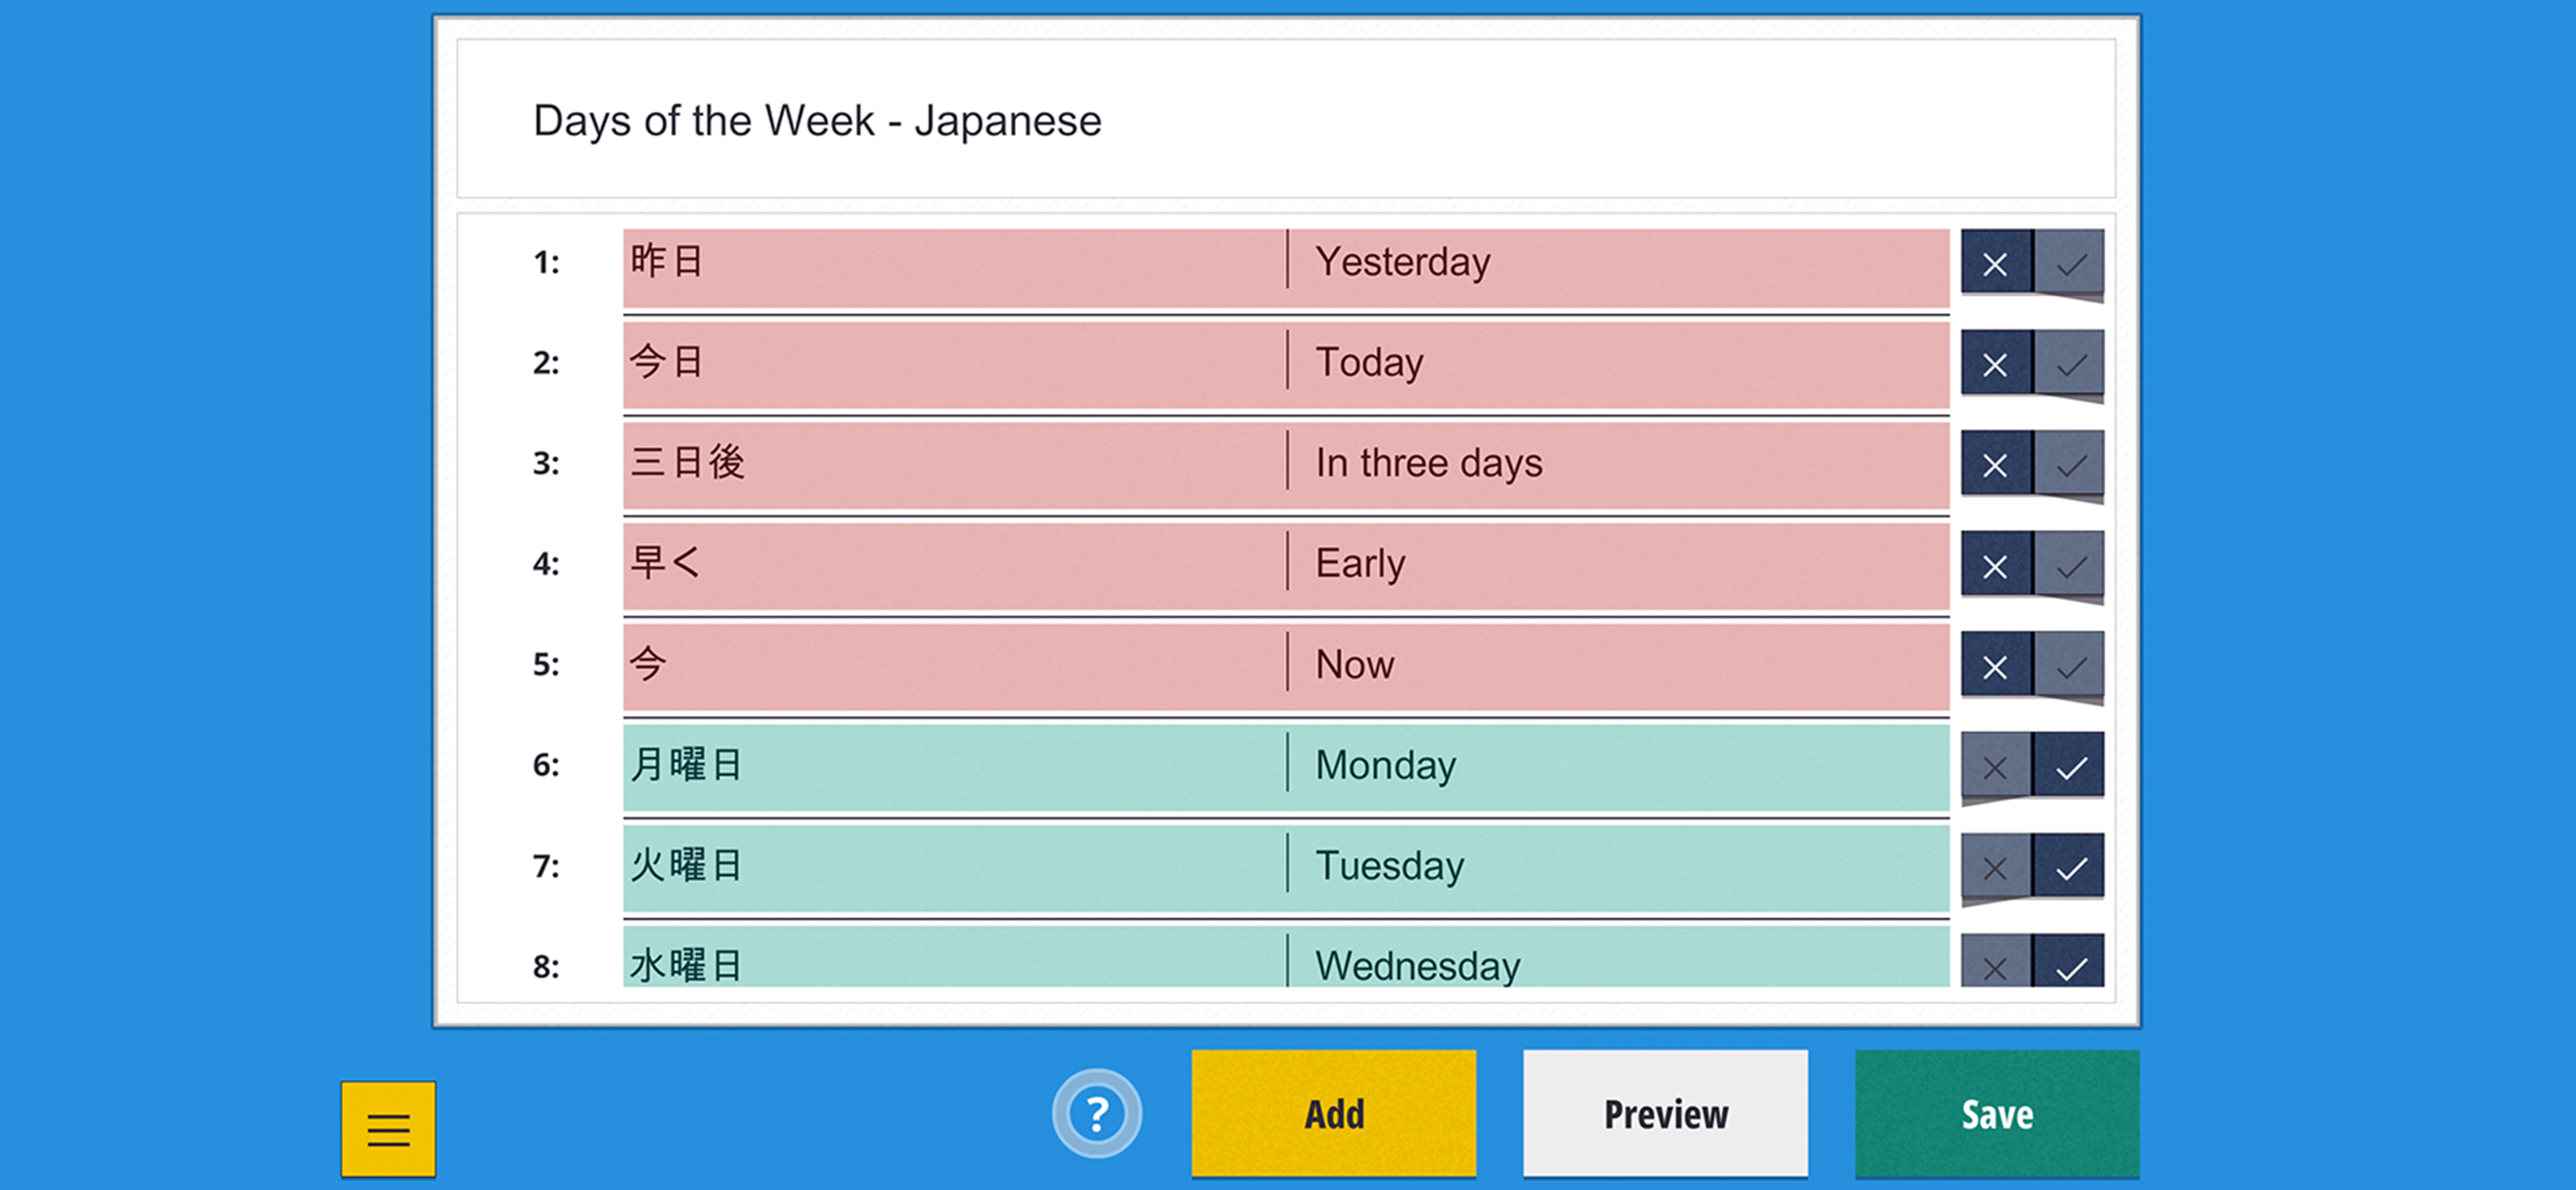Viewport: 2576px width, 1190px height.
Task: Toggle checkmark on the Now row
Action: pos(2069,666)
